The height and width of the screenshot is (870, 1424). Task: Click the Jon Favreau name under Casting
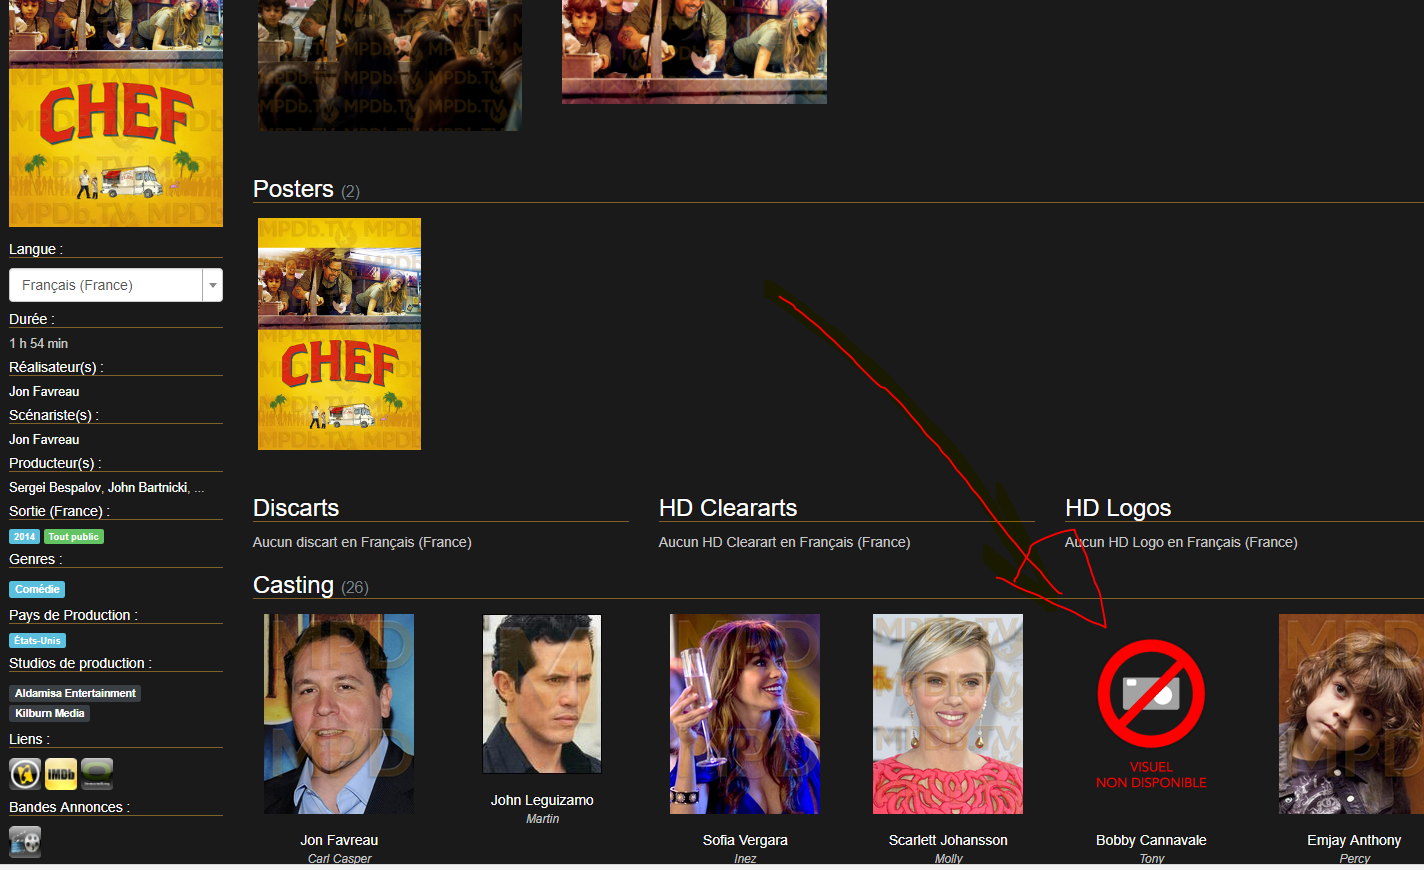coord(339,840)
